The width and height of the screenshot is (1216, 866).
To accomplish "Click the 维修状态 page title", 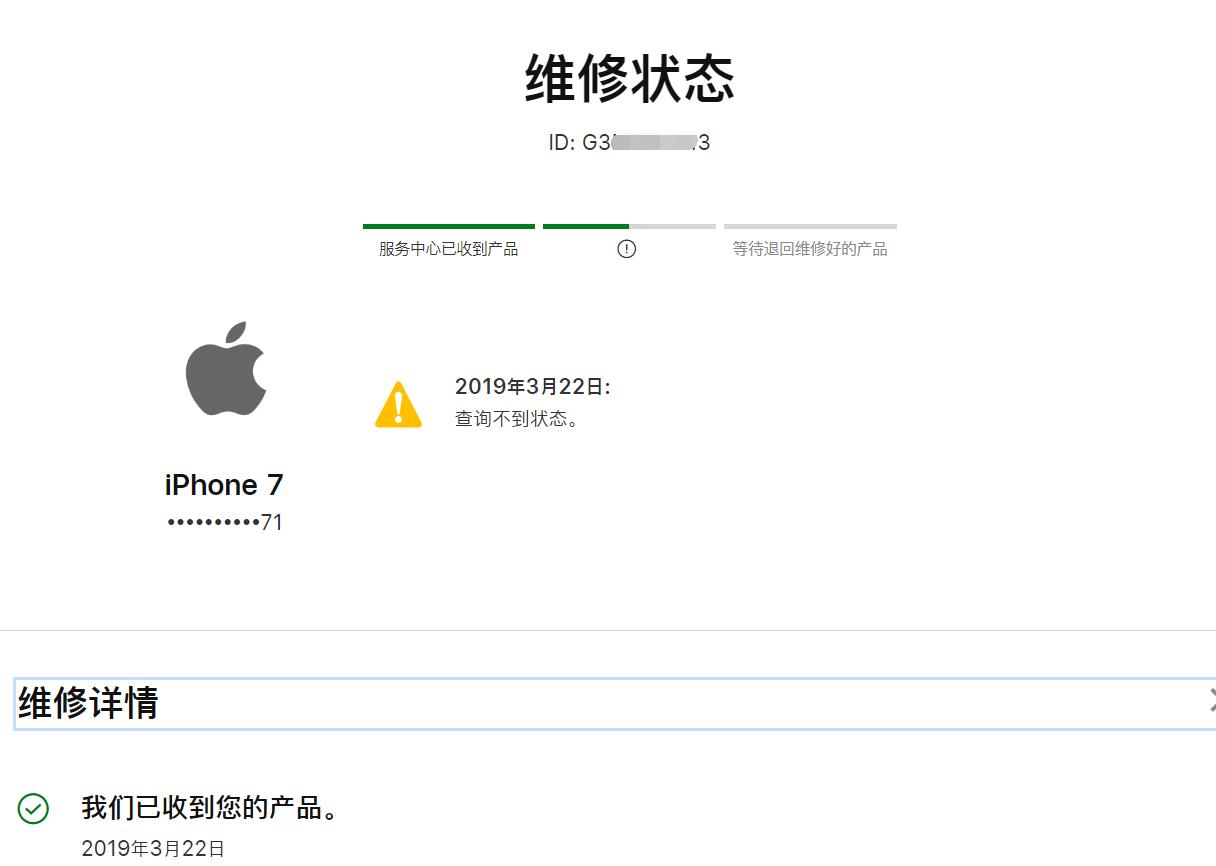I will (x=630, y=79).
